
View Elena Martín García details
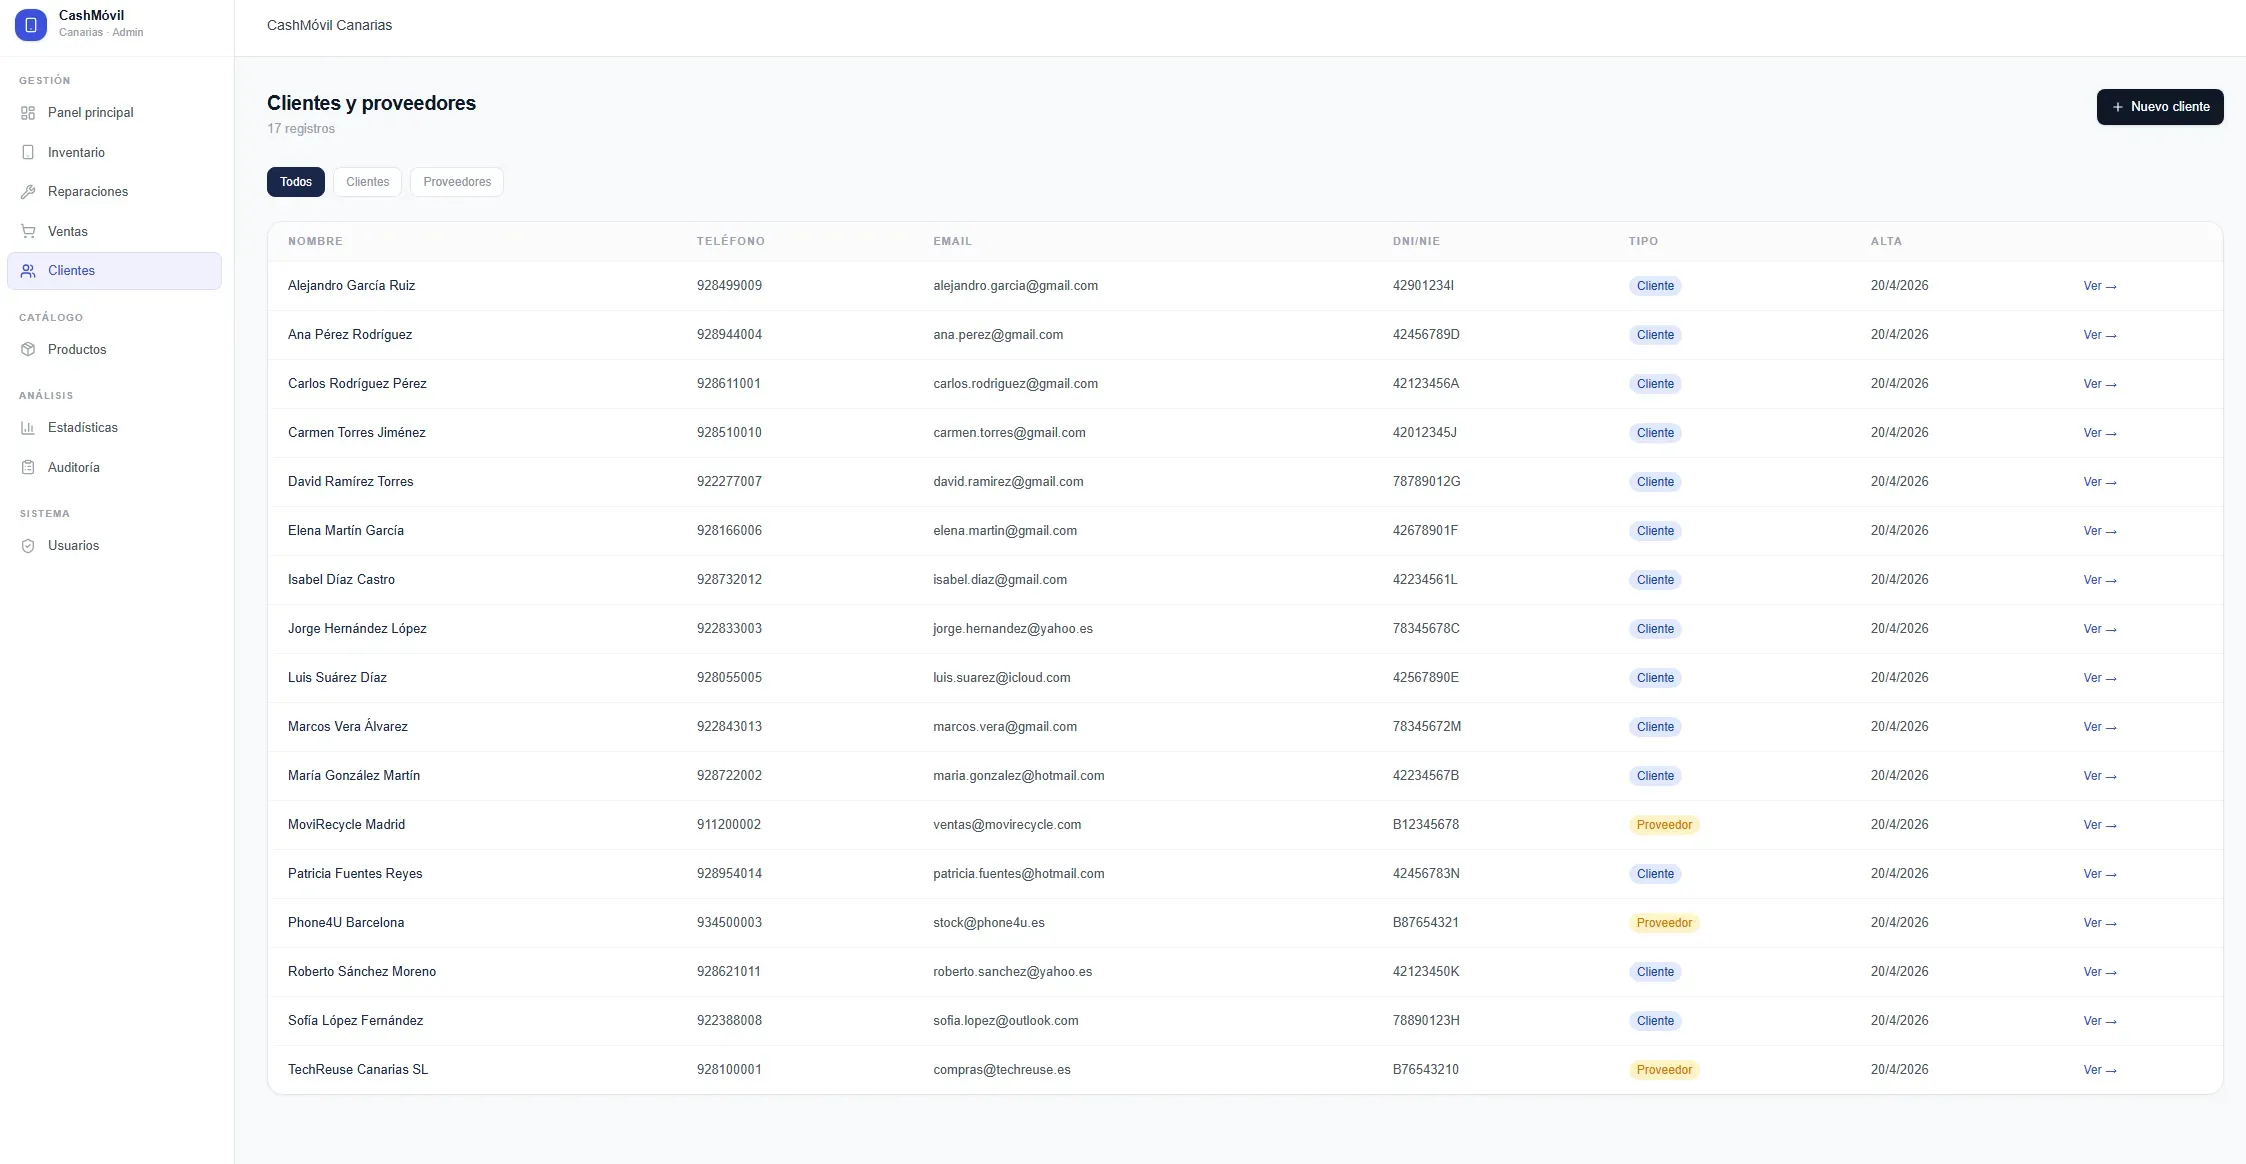(2100, 531)
